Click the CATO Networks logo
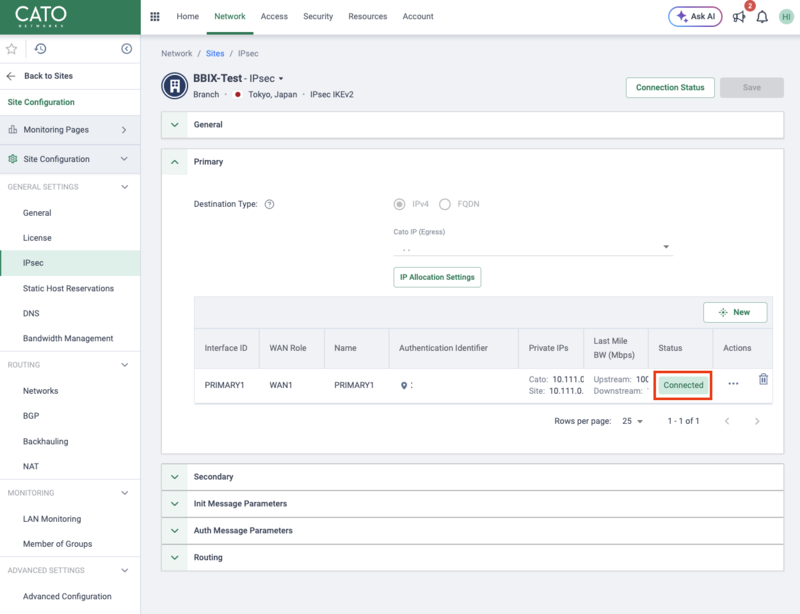Screen dimensions: 800x614 (41, 16)
